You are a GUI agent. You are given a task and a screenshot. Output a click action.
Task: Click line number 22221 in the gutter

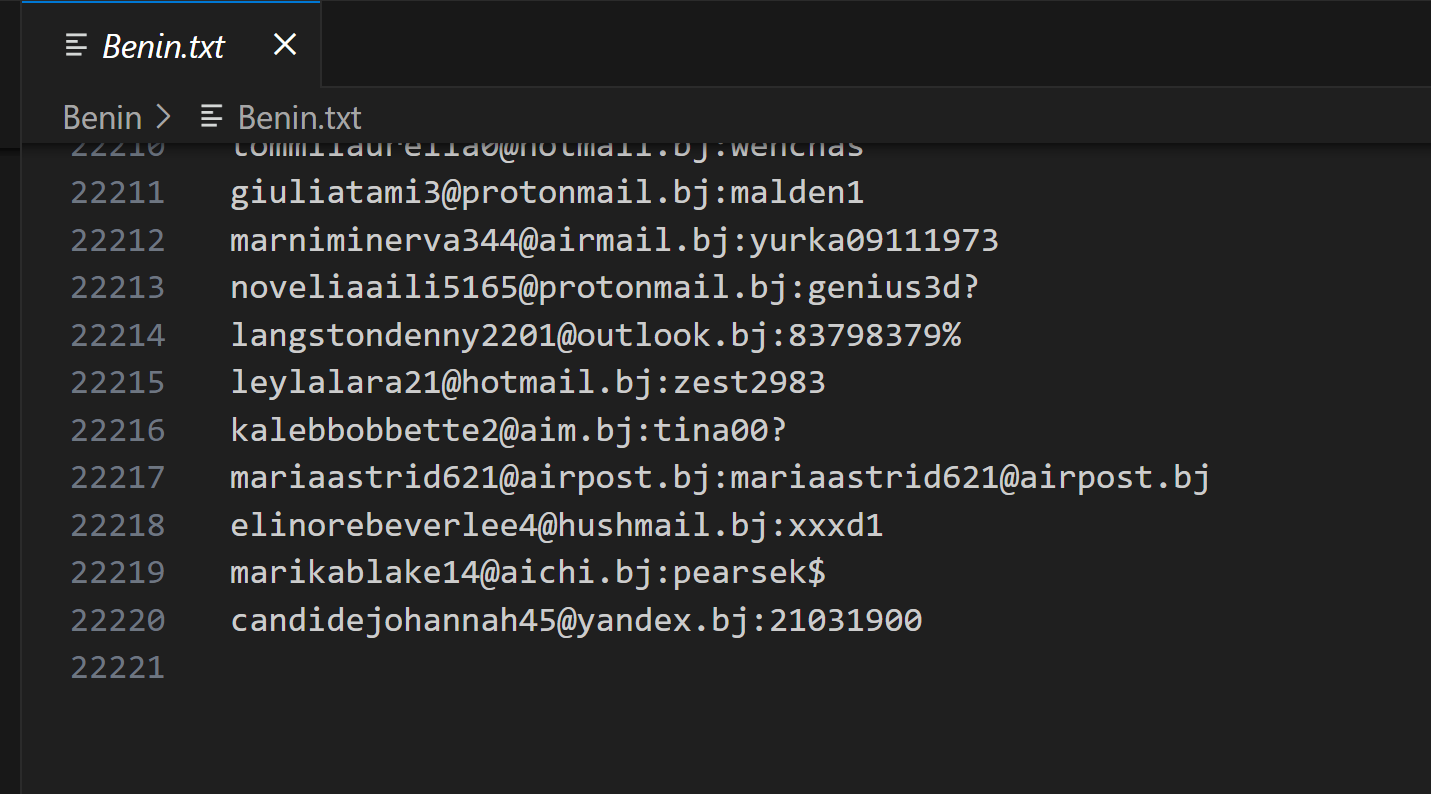point(117,667)
